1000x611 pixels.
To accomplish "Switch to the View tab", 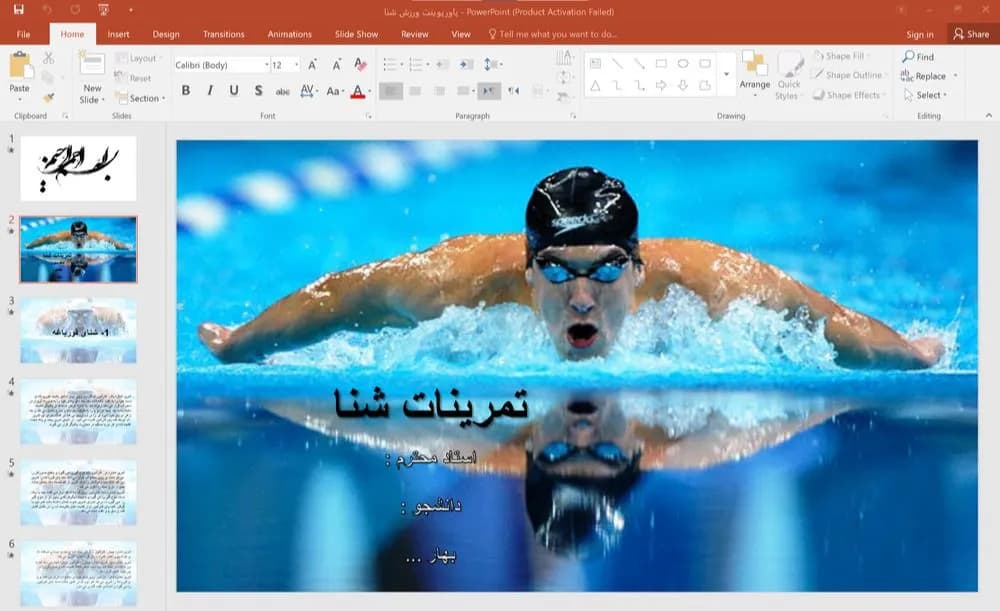I will (460, 34).
